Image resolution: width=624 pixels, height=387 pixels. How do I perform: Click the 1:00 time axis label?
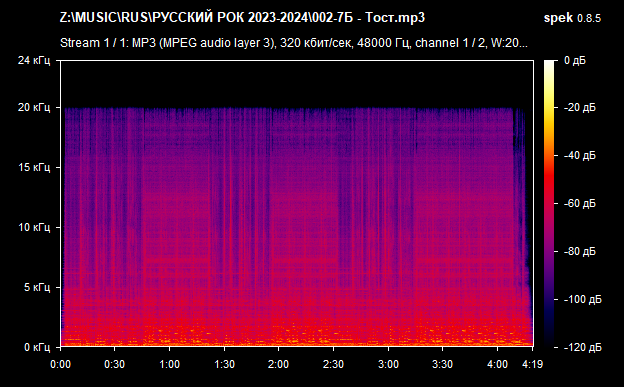170,364
